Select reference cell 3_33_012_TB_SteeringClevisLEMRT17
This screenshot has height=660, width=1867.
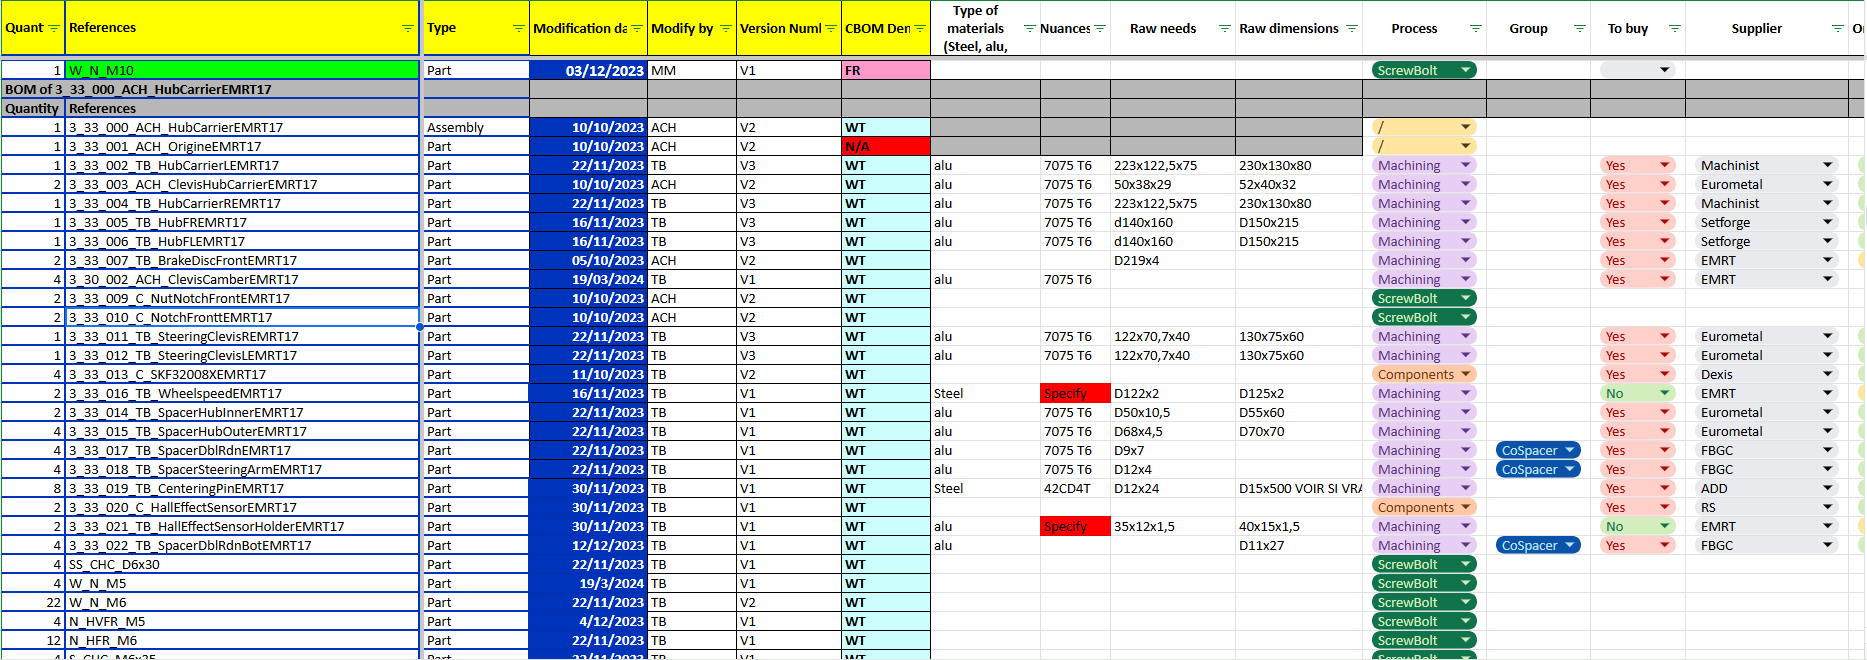(x=242, y=355)
